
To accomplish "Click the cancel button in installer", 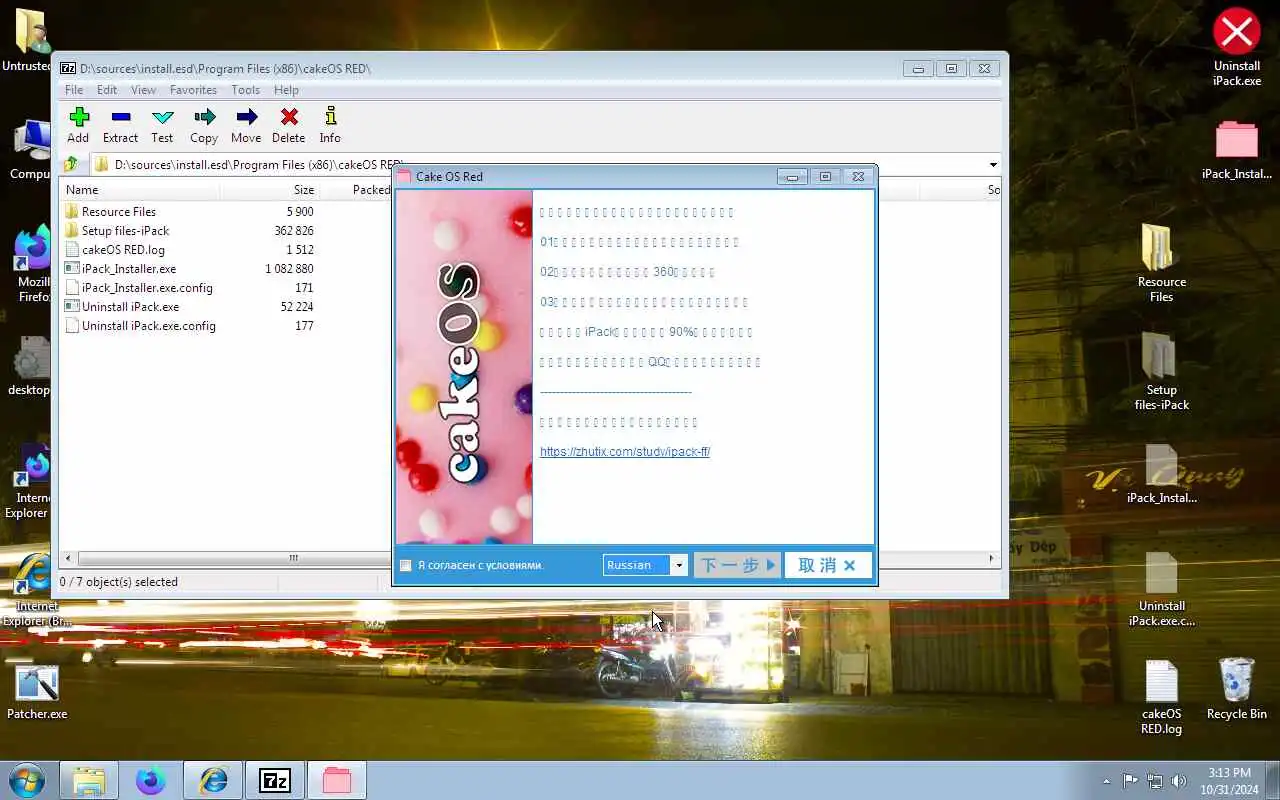I will [827, 565].
